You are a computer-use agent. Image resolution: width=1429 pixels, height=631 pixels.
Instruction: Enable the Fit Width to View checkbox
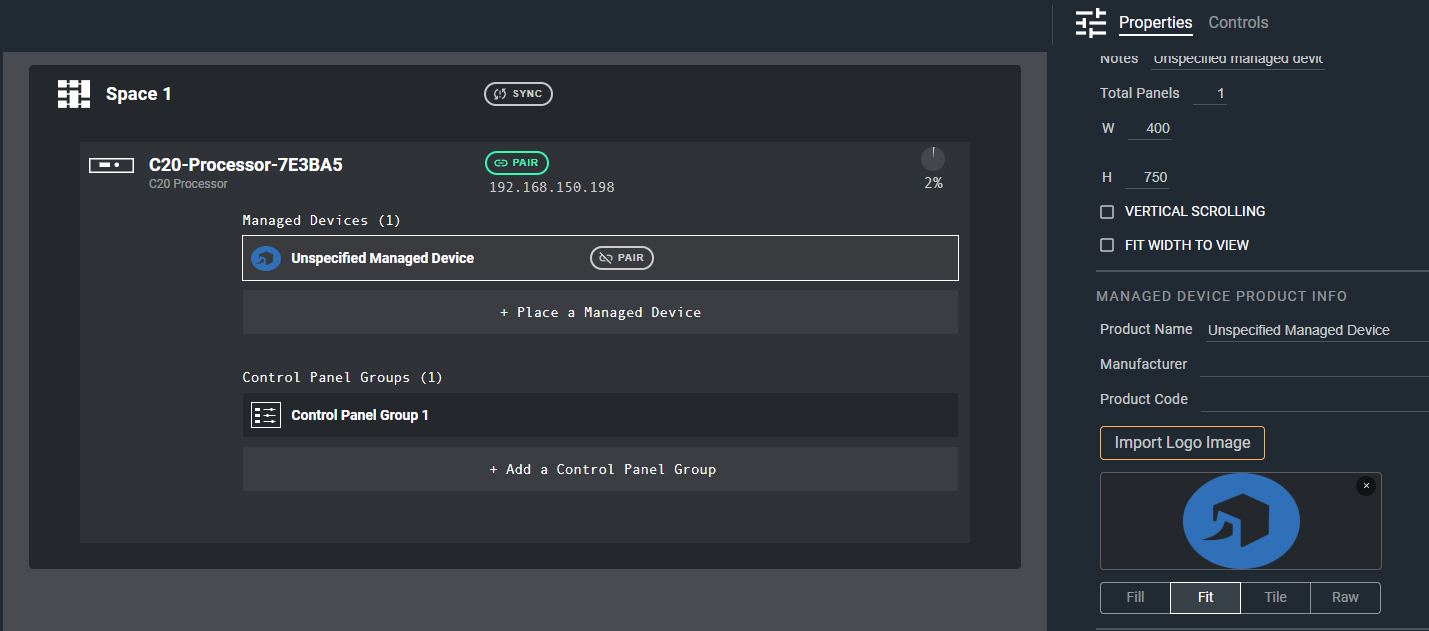(1107, 245)
